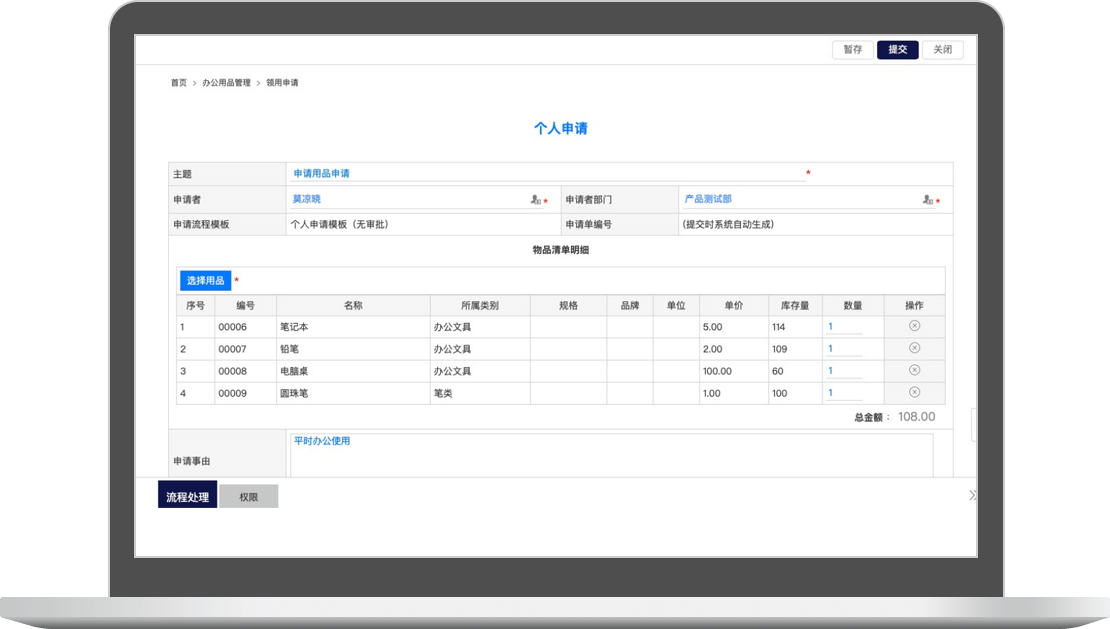The height and width of the screenshot is (629, 1110).
Task: Open department picker icon for 申请者部门
Action: tap(928, 200)
